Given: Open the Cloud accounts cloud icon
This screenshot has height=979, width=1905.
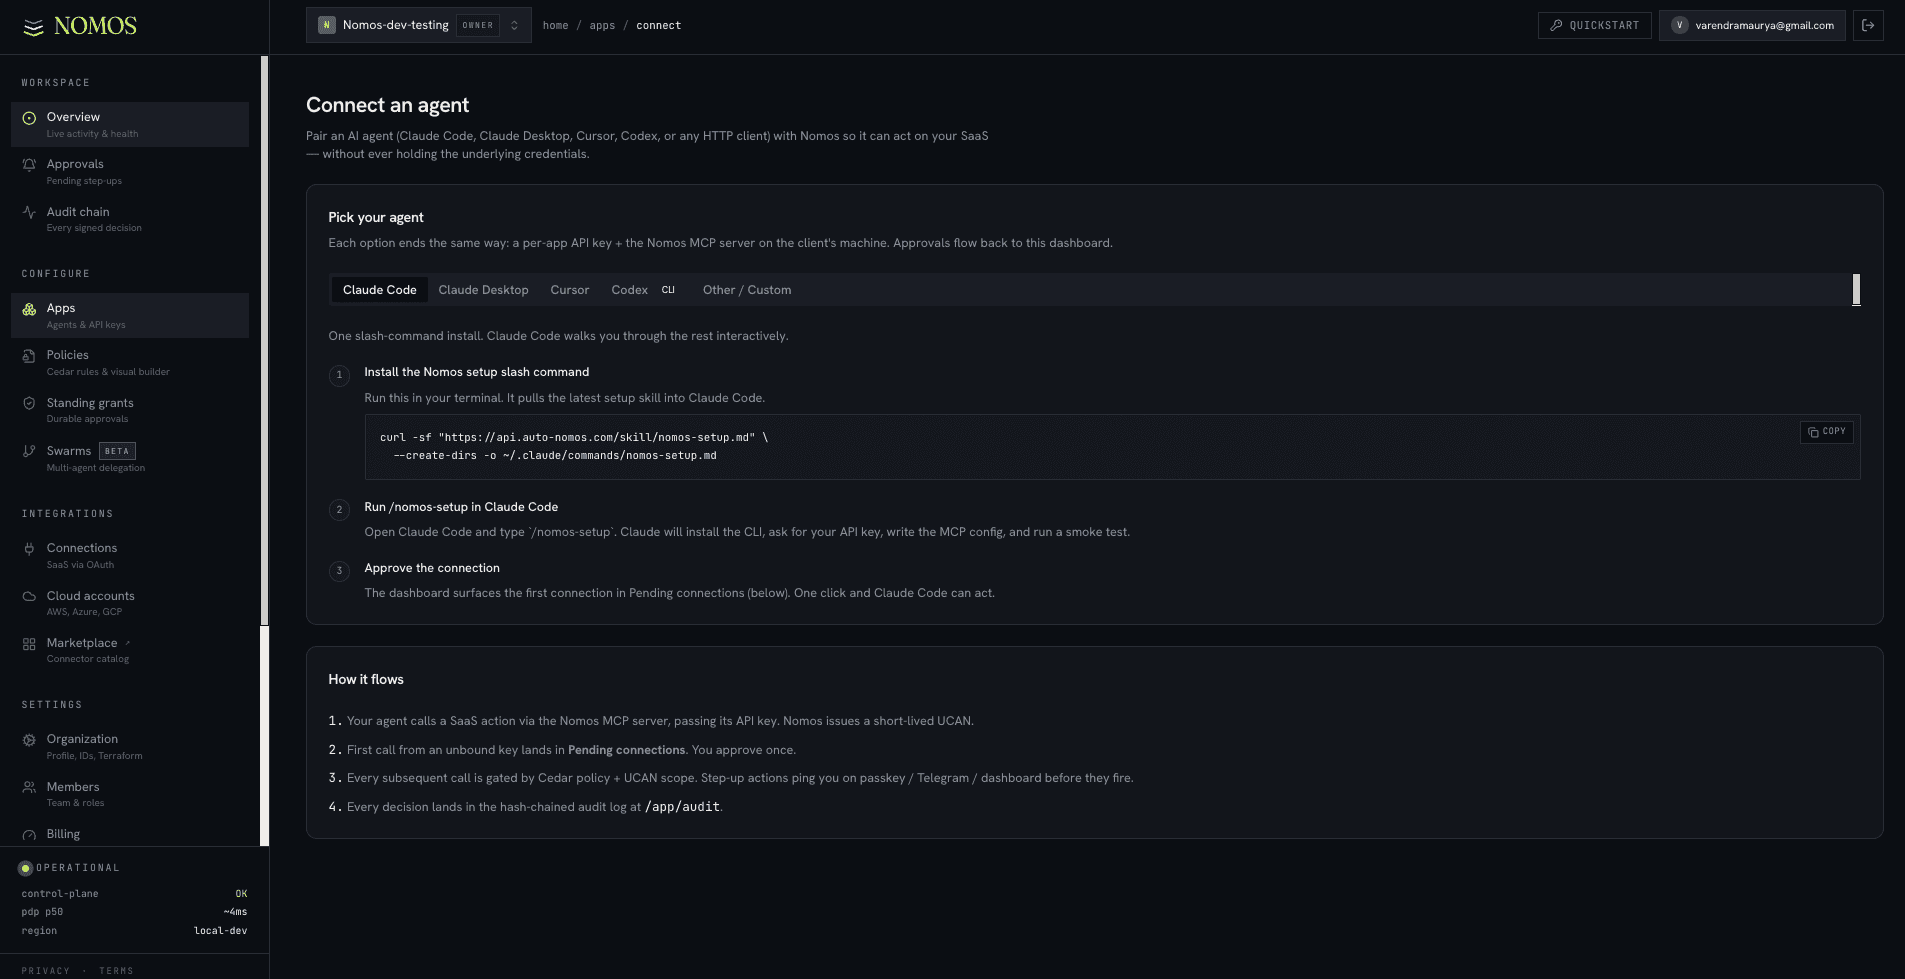Looking at the screenshot, I should [29, 596].
